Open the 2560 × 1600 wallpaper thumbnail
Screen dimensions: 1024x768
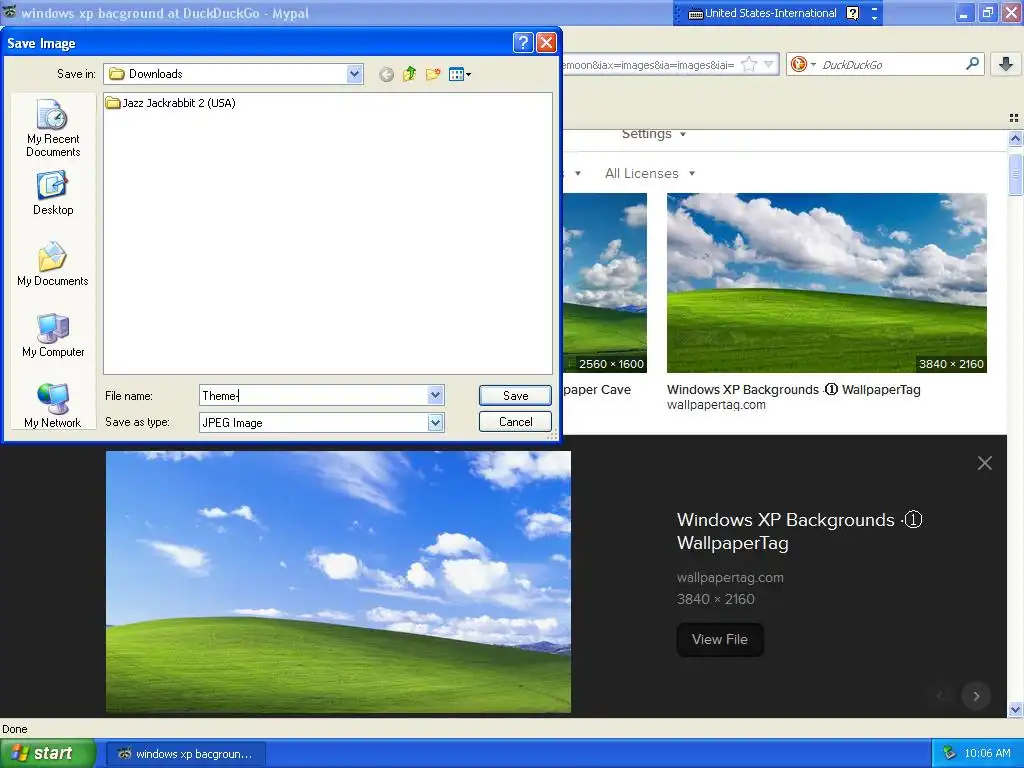(x=605, y=283)
